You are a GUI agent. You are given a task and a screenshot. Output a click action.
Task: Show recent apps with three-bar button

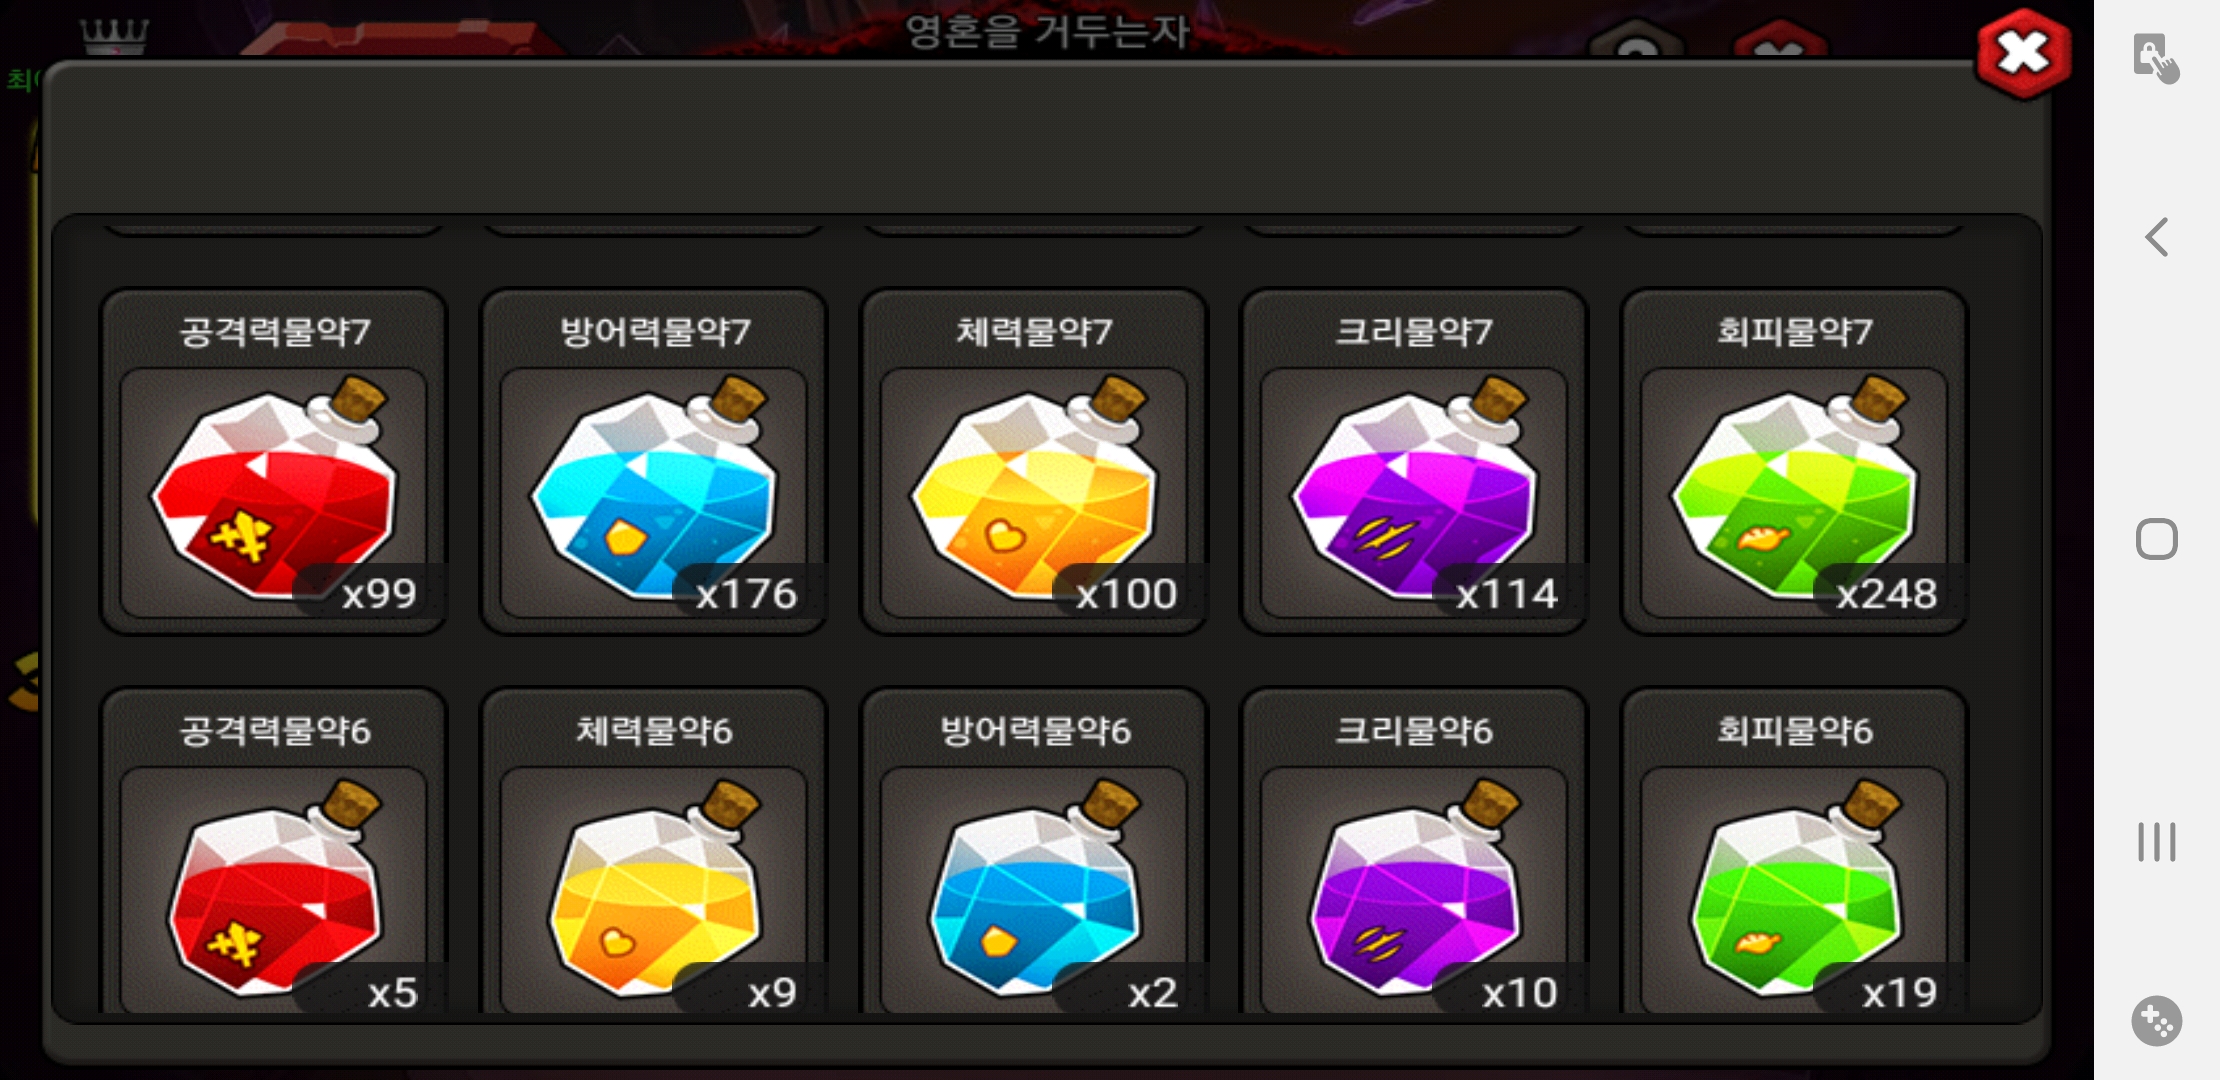coord(2156,842)
